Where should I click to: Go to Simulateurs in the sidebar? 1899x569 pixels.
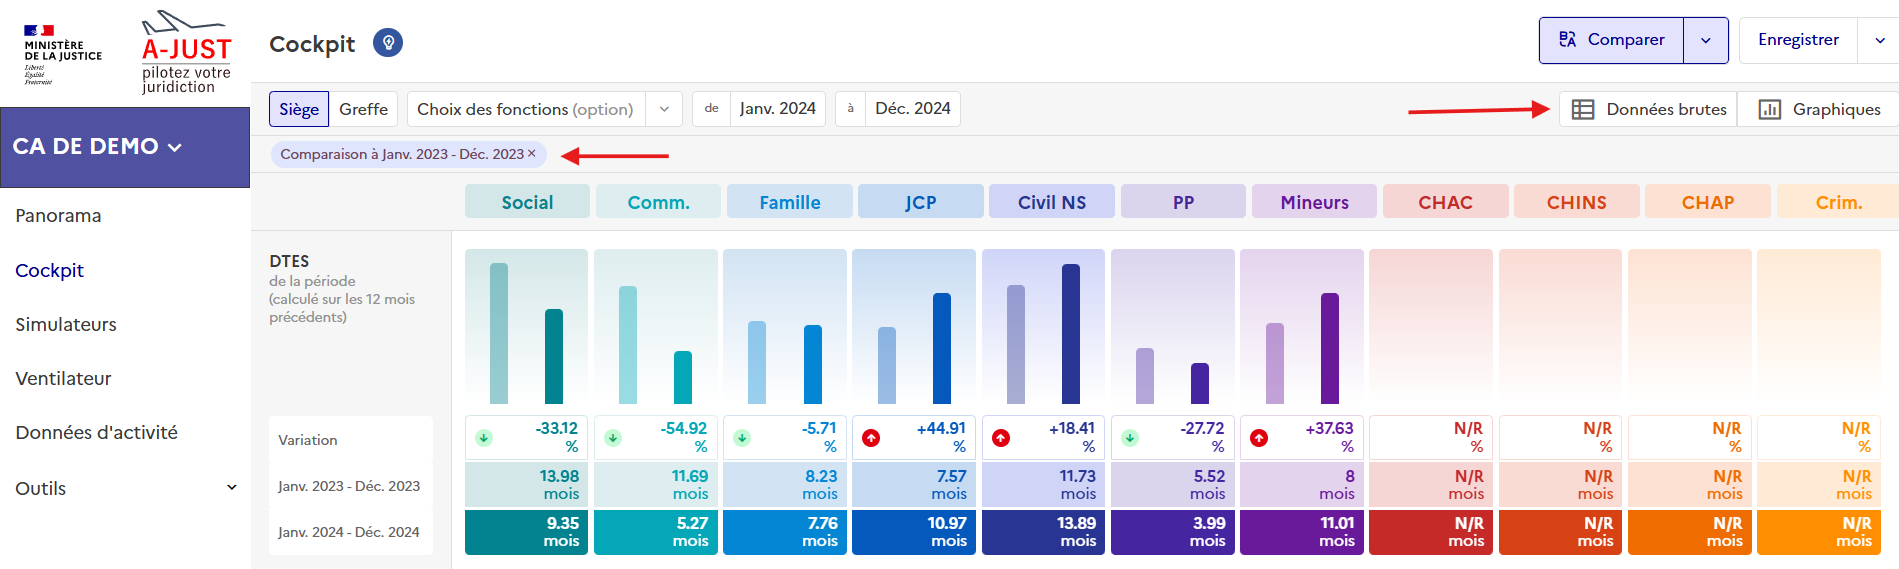66,324
